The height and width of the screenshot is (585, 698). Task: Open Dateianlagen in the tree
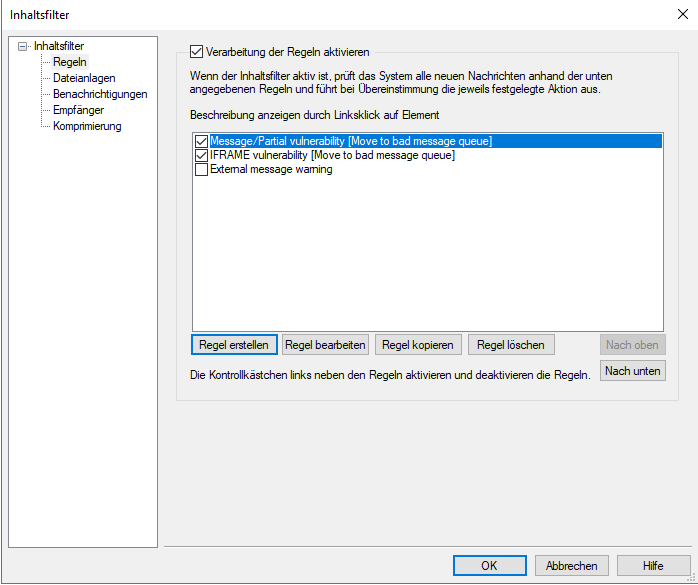[84, 78]
